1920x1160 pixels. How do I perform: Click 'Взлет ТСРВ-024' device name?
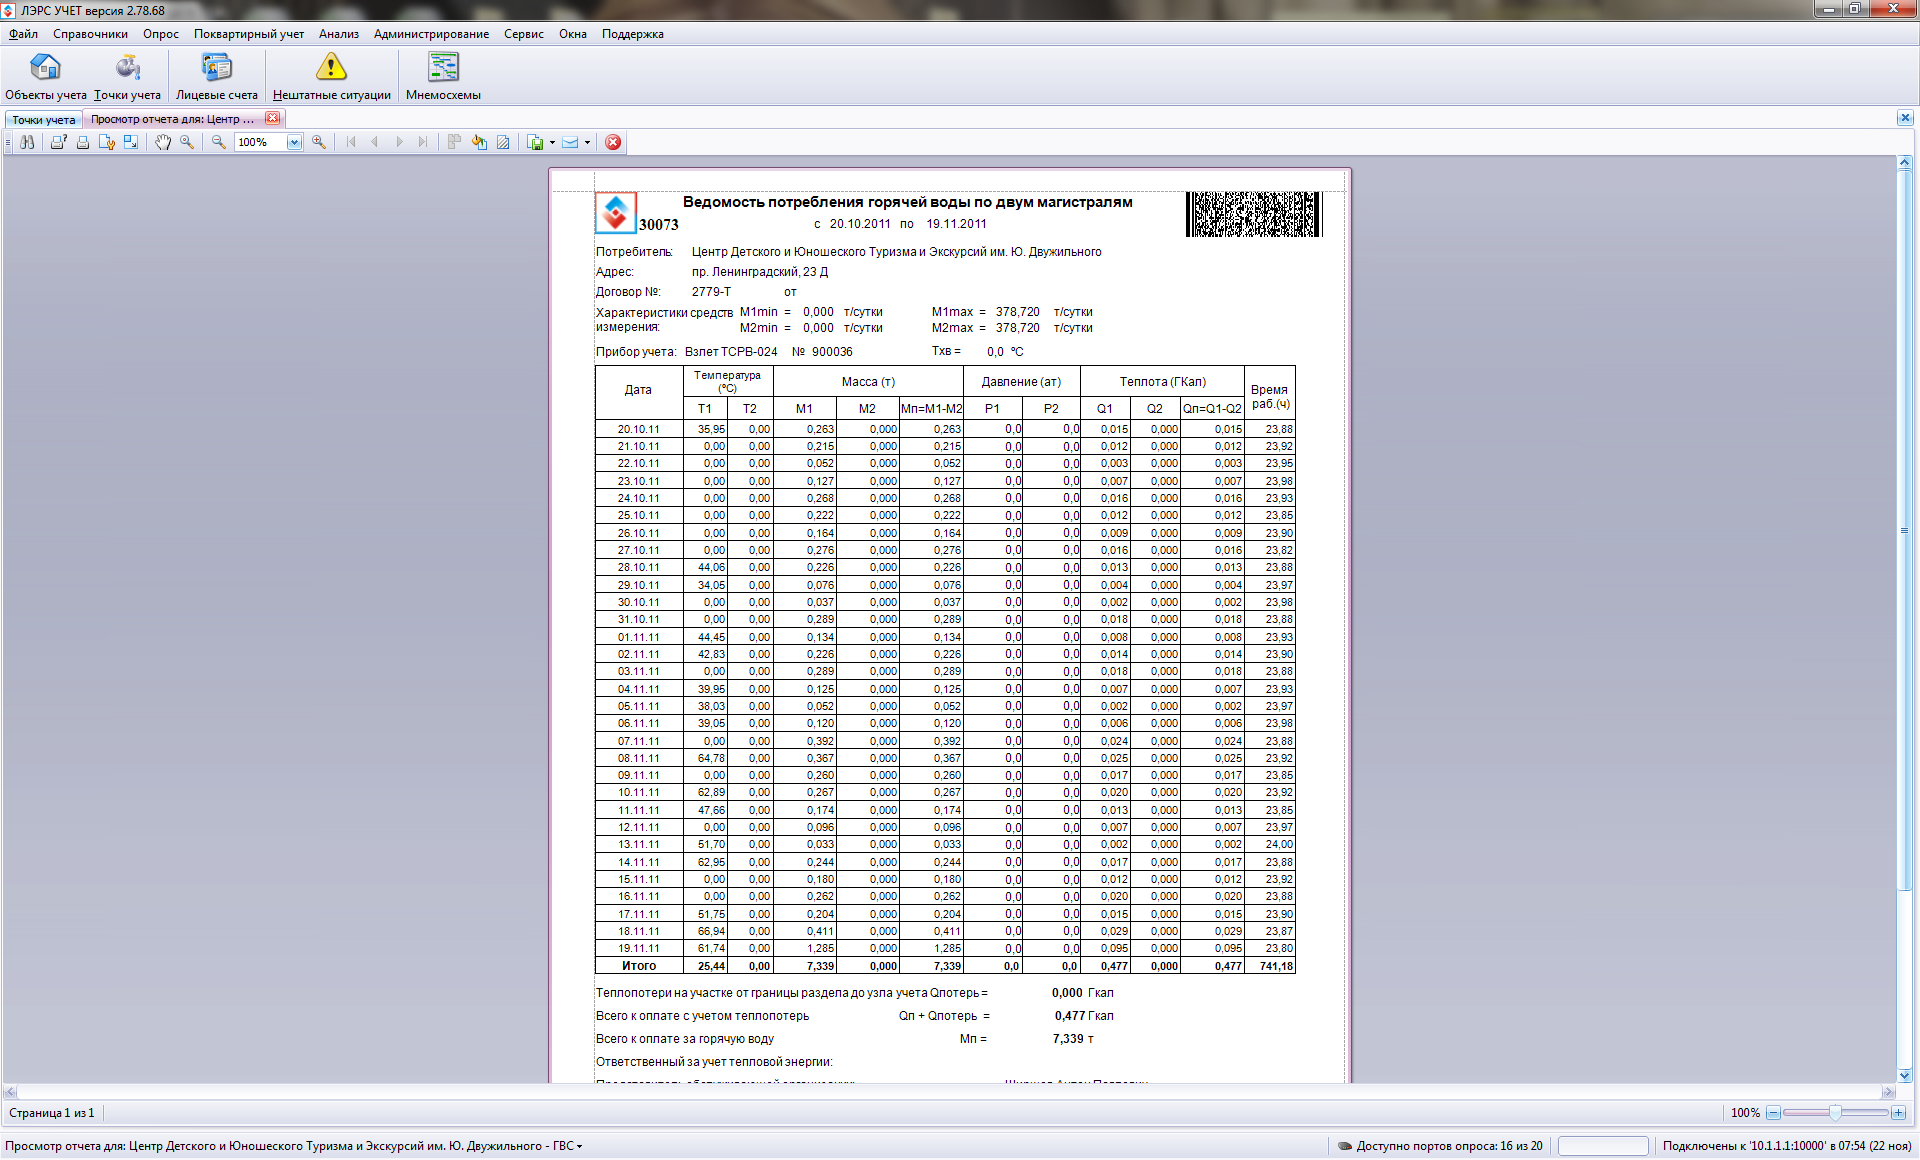731,352
